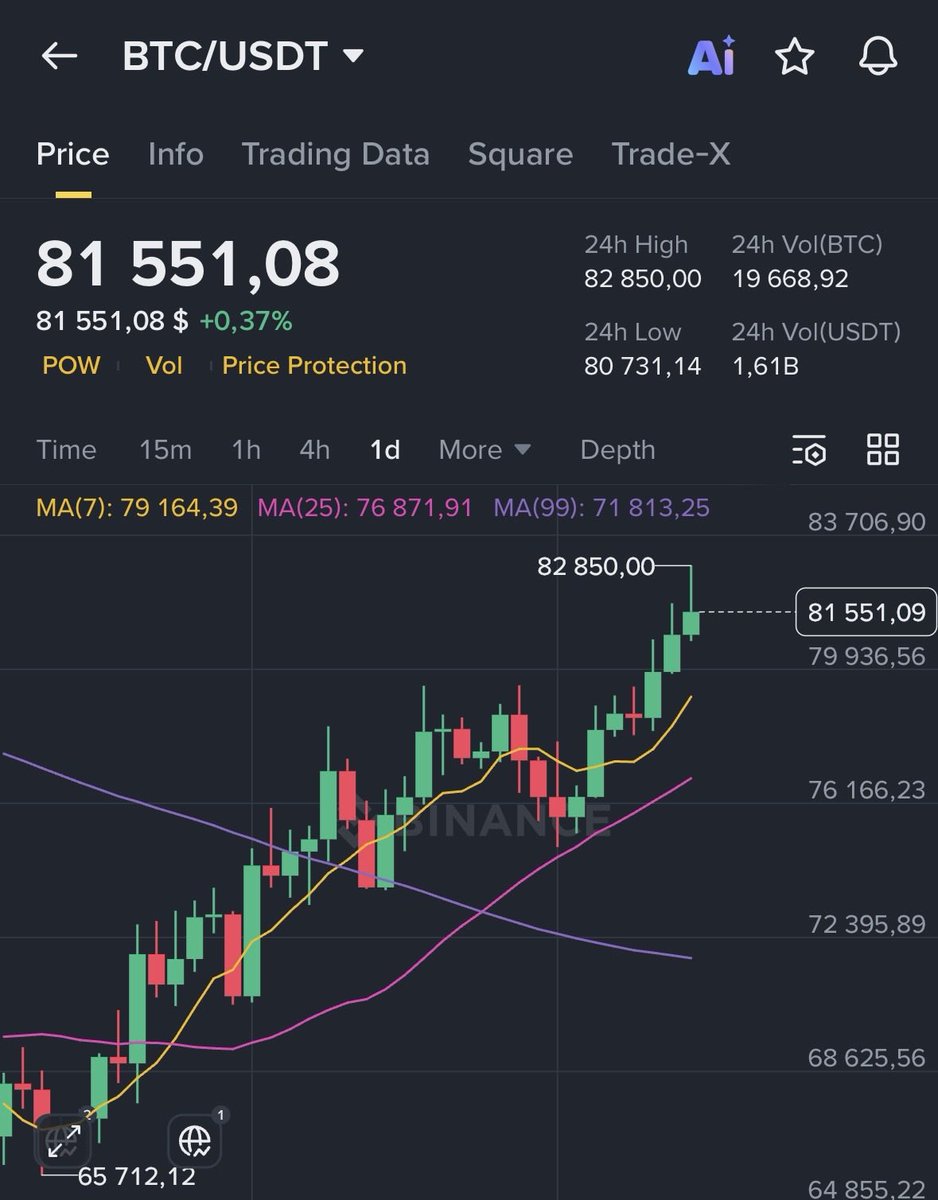Tap the Vol tag
Screen dimensions: 938x1200
pos(164,365)
